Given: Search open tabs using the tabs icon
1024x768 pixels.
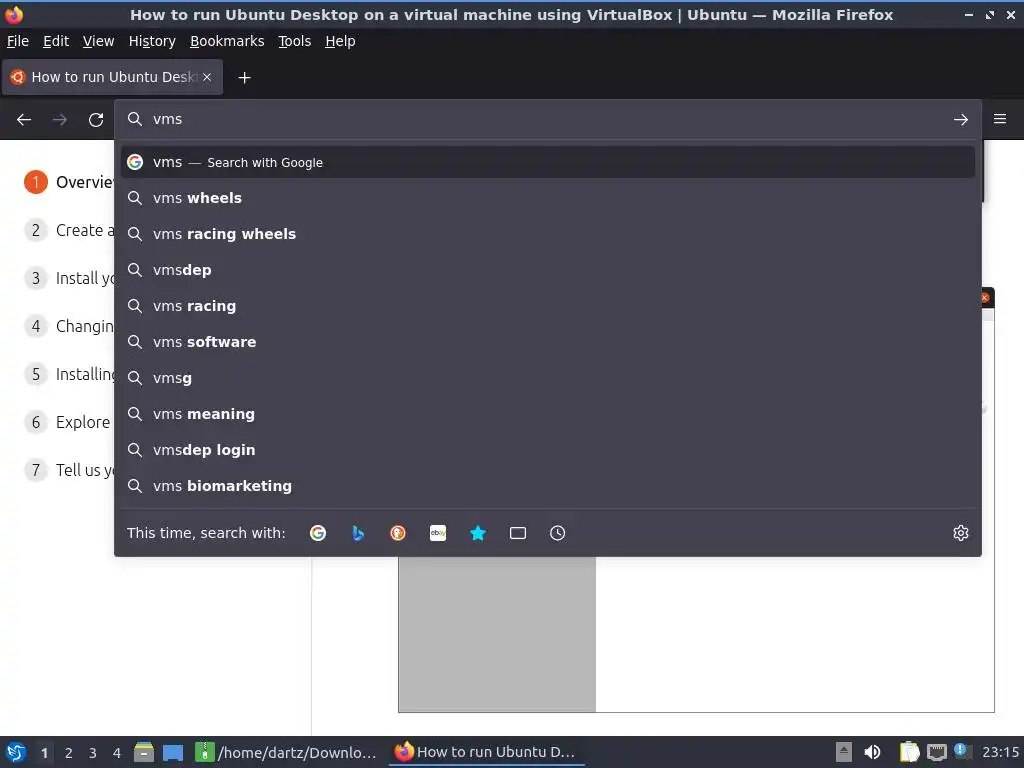Looking at the screenshot, I should (x=518, y=533).
